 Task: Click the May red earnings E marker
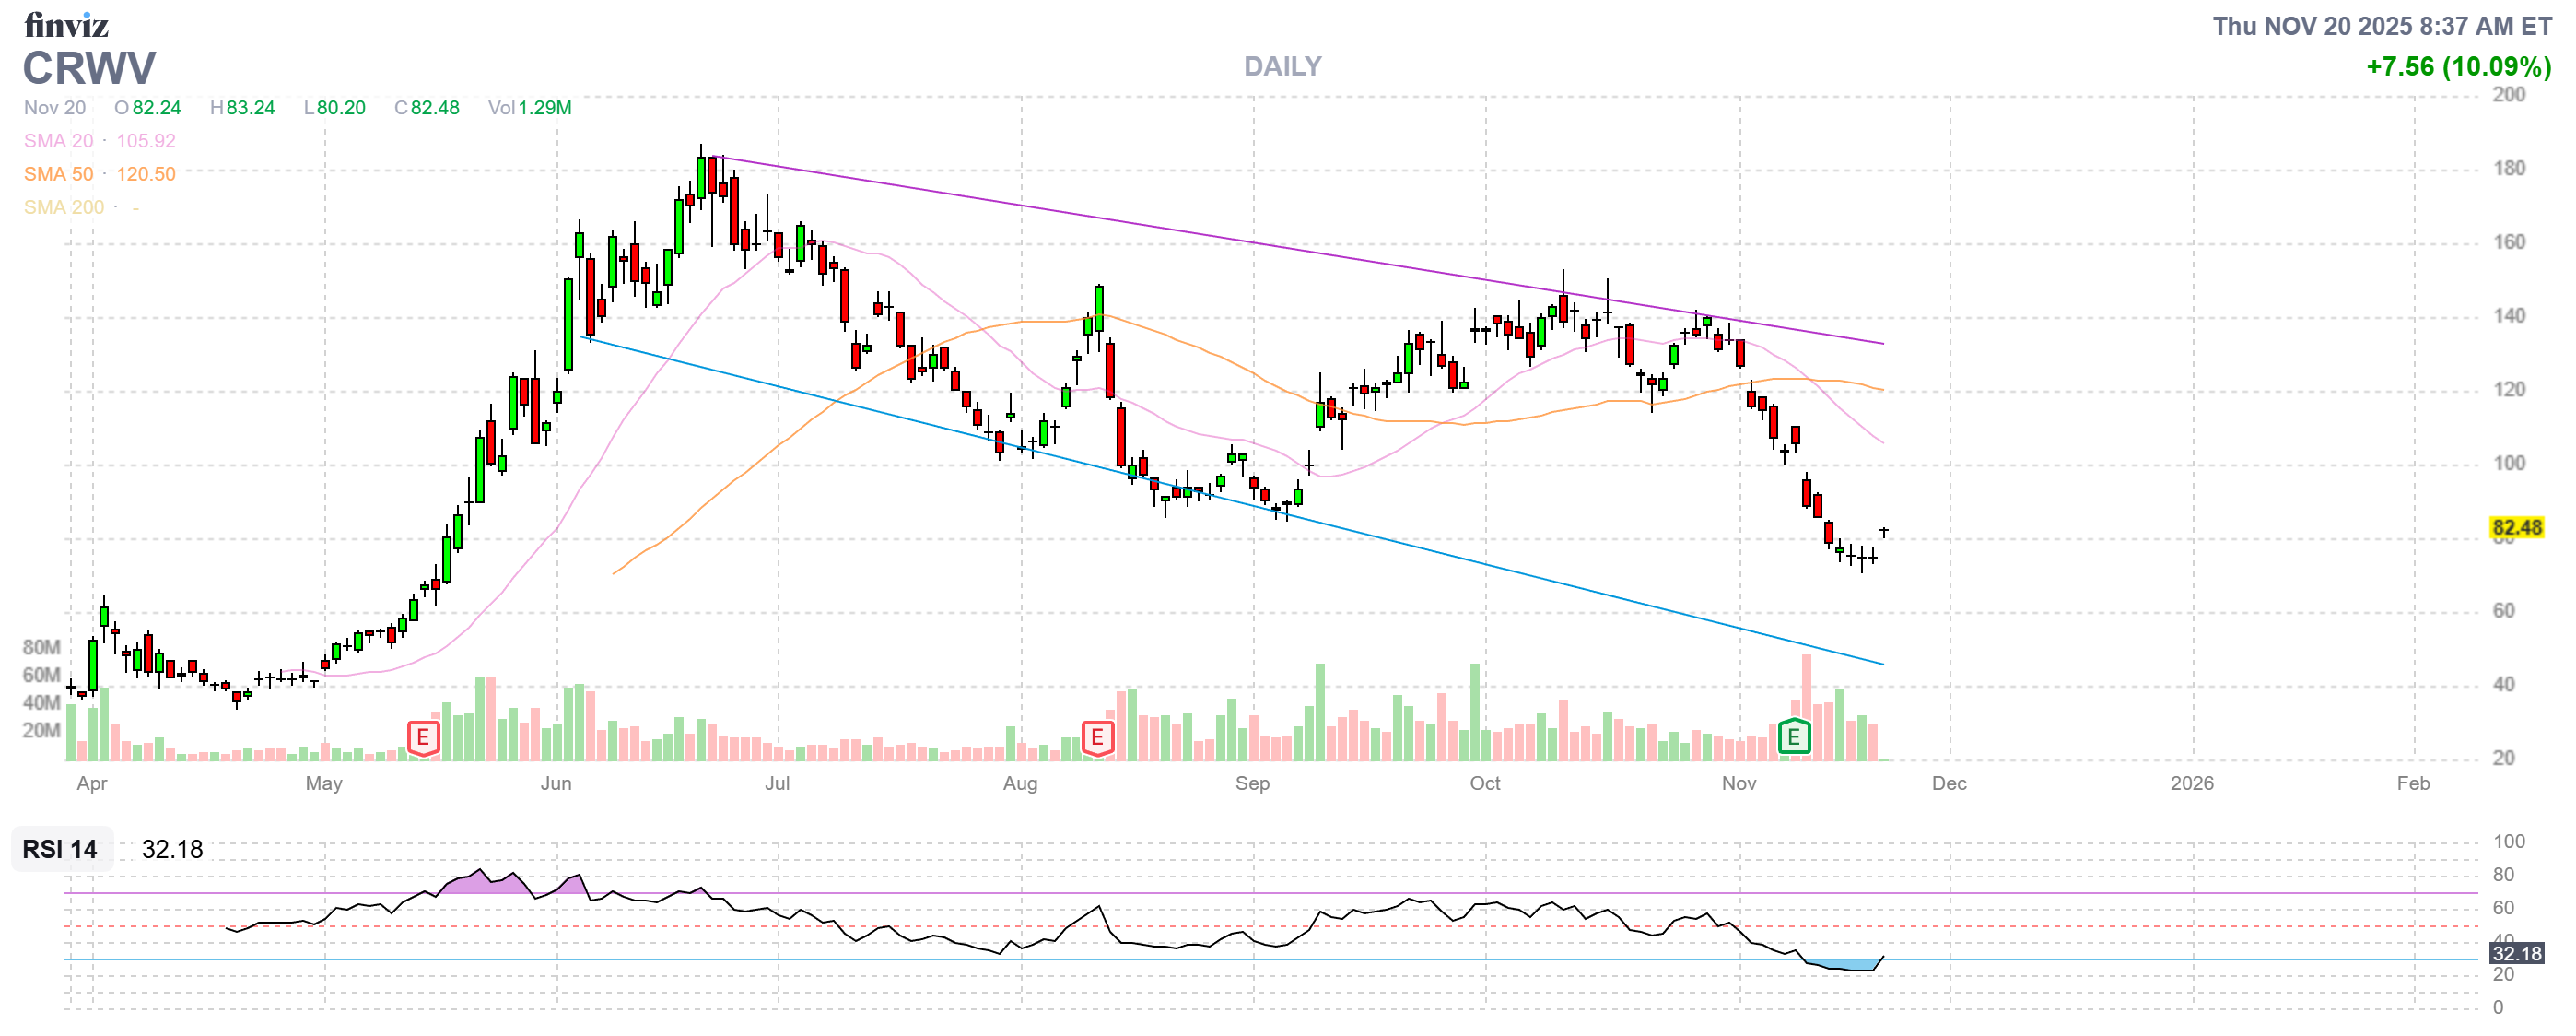tap(423, 738)
